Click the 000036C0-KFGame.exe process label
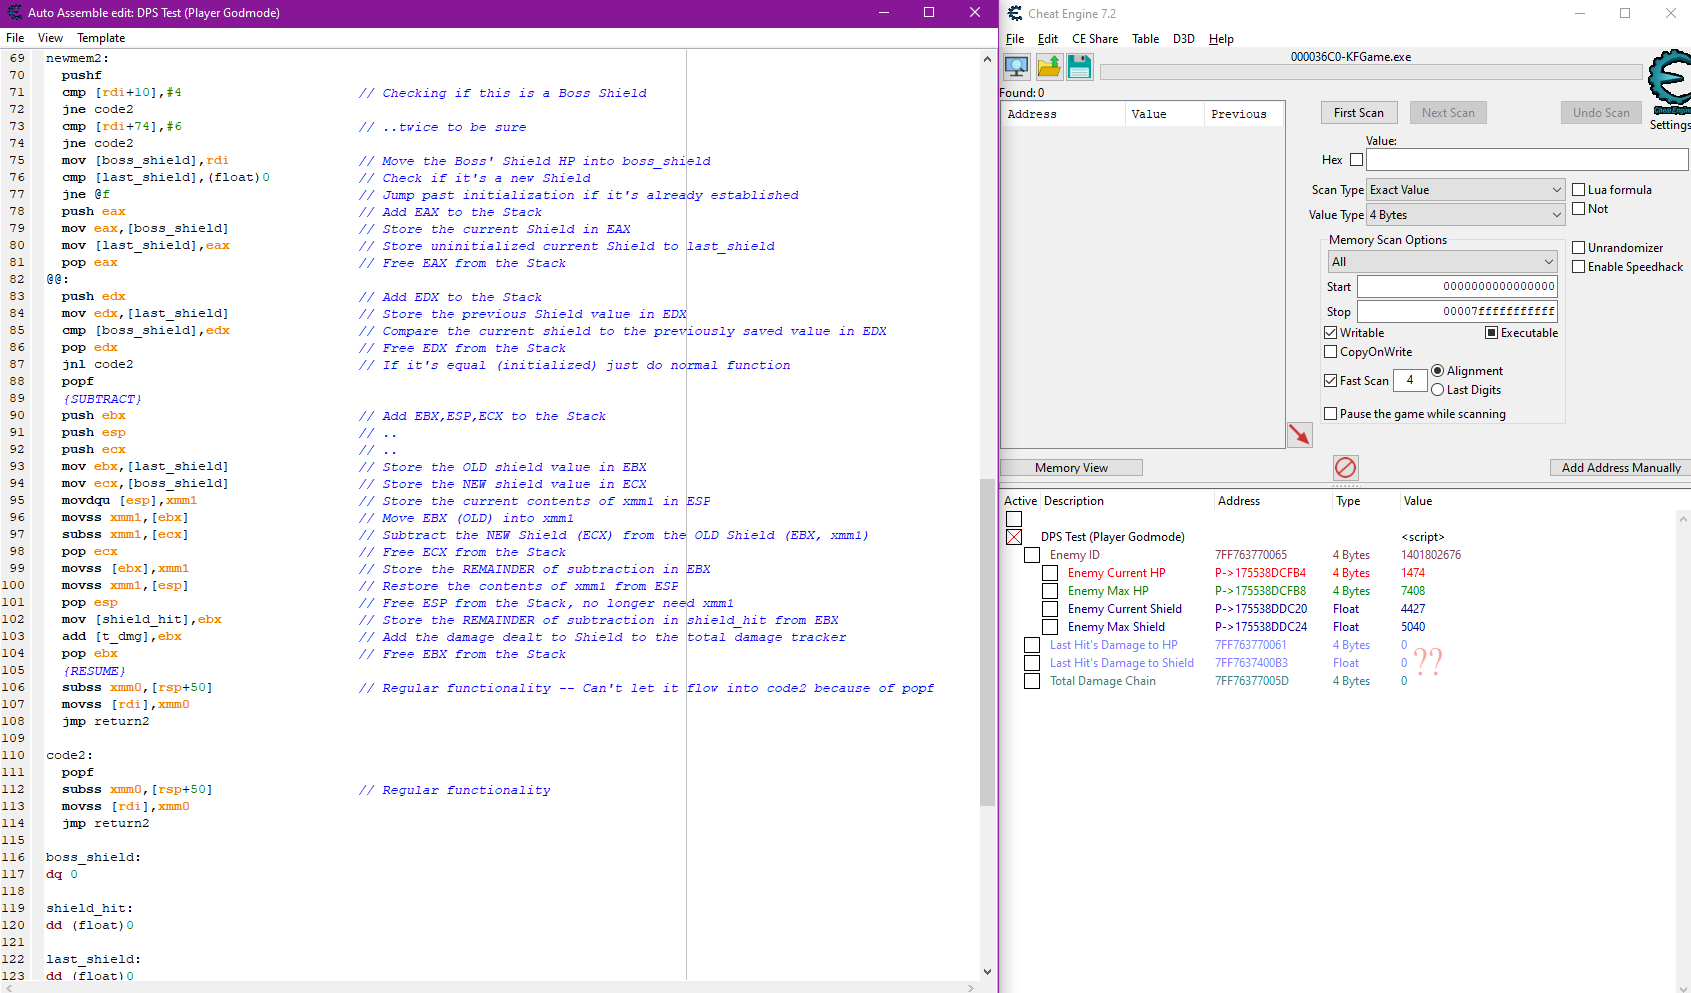 1350,57
